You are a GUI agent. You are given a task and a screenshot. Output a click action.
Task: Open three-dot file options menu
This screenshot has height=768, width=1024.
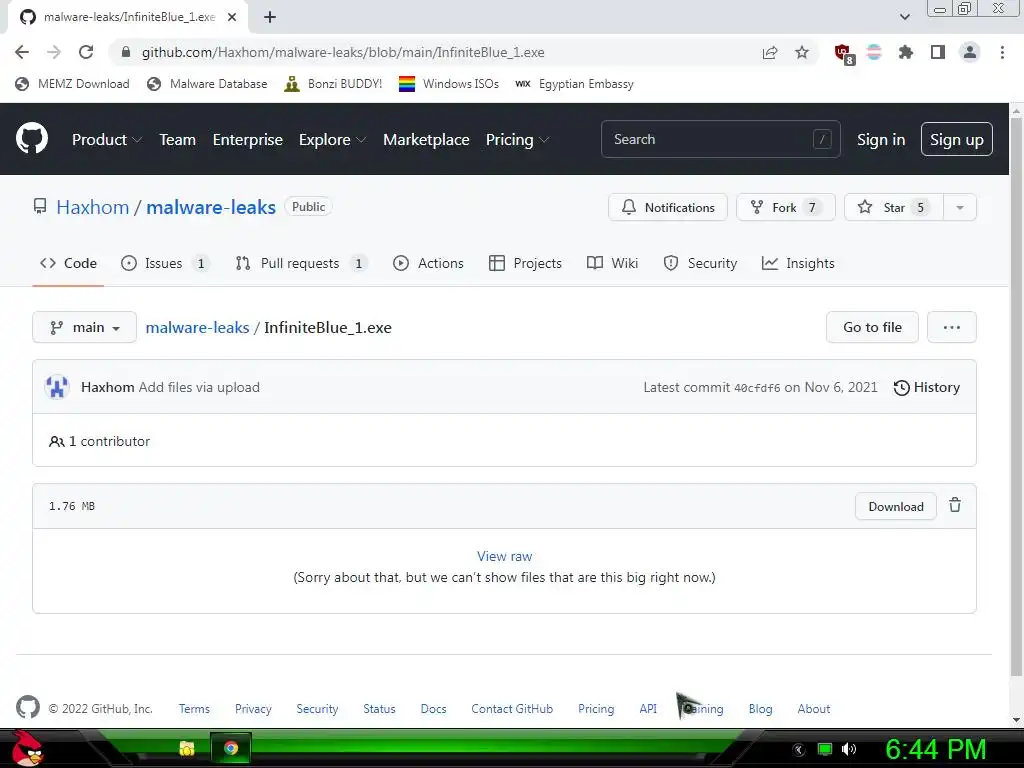tap(952, 327)
